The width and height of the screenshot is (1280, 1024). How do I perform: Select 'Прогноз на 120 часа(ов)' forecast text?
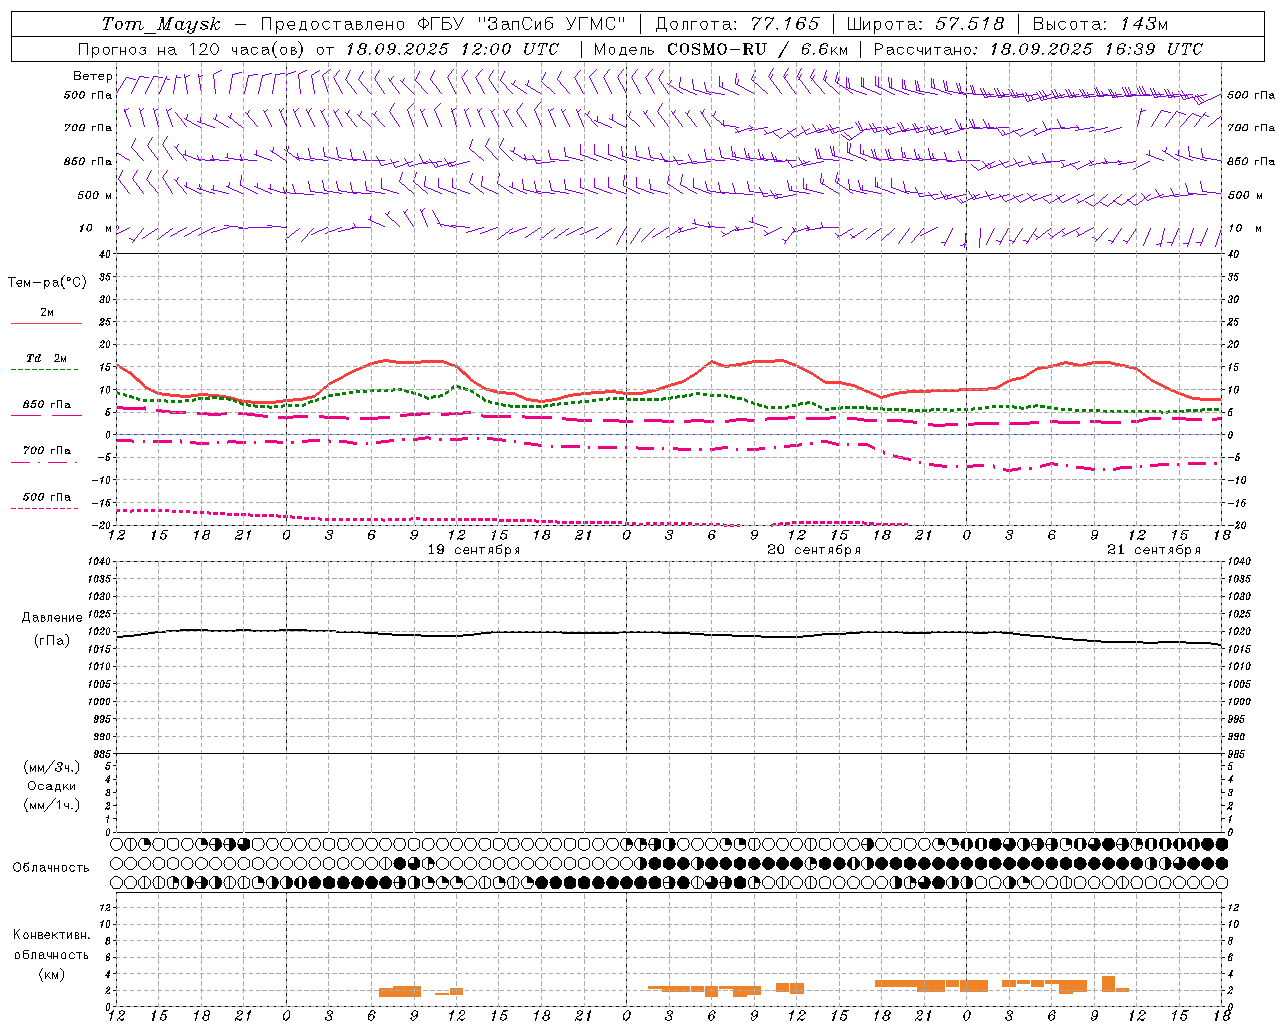click(194, 49)
